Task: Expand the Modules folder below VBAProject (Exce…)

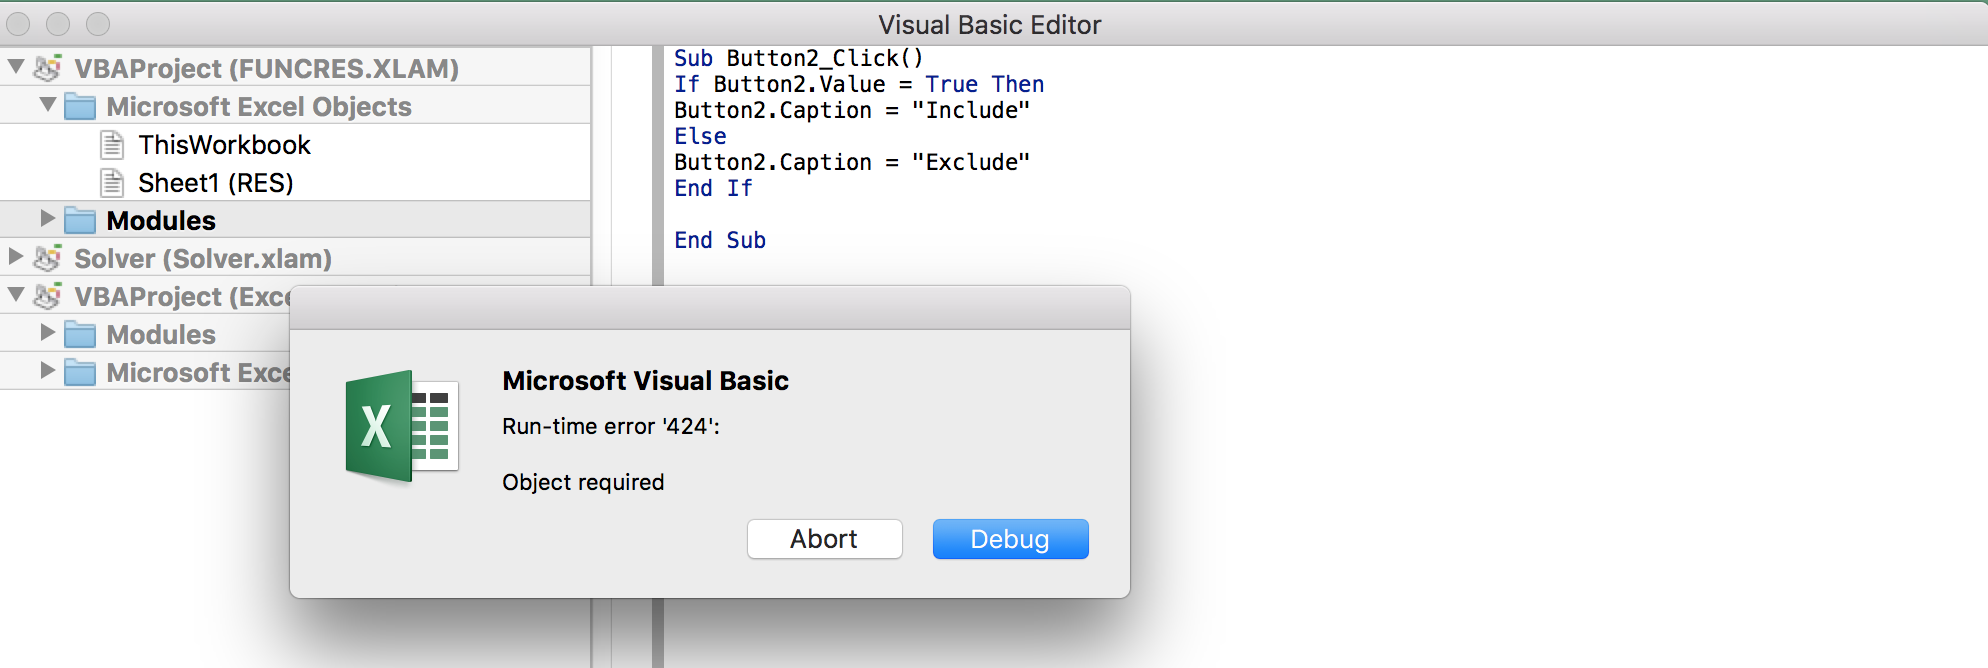Action: click(47, 332)
